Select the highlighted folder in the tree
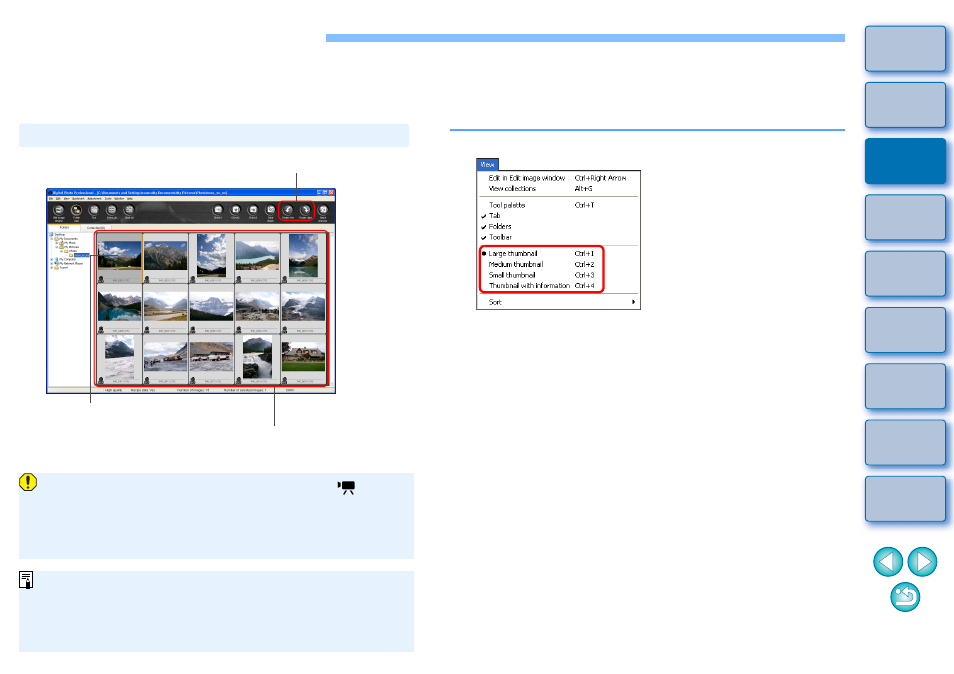This screenshot has height=674, width=954. click(82, 255)
